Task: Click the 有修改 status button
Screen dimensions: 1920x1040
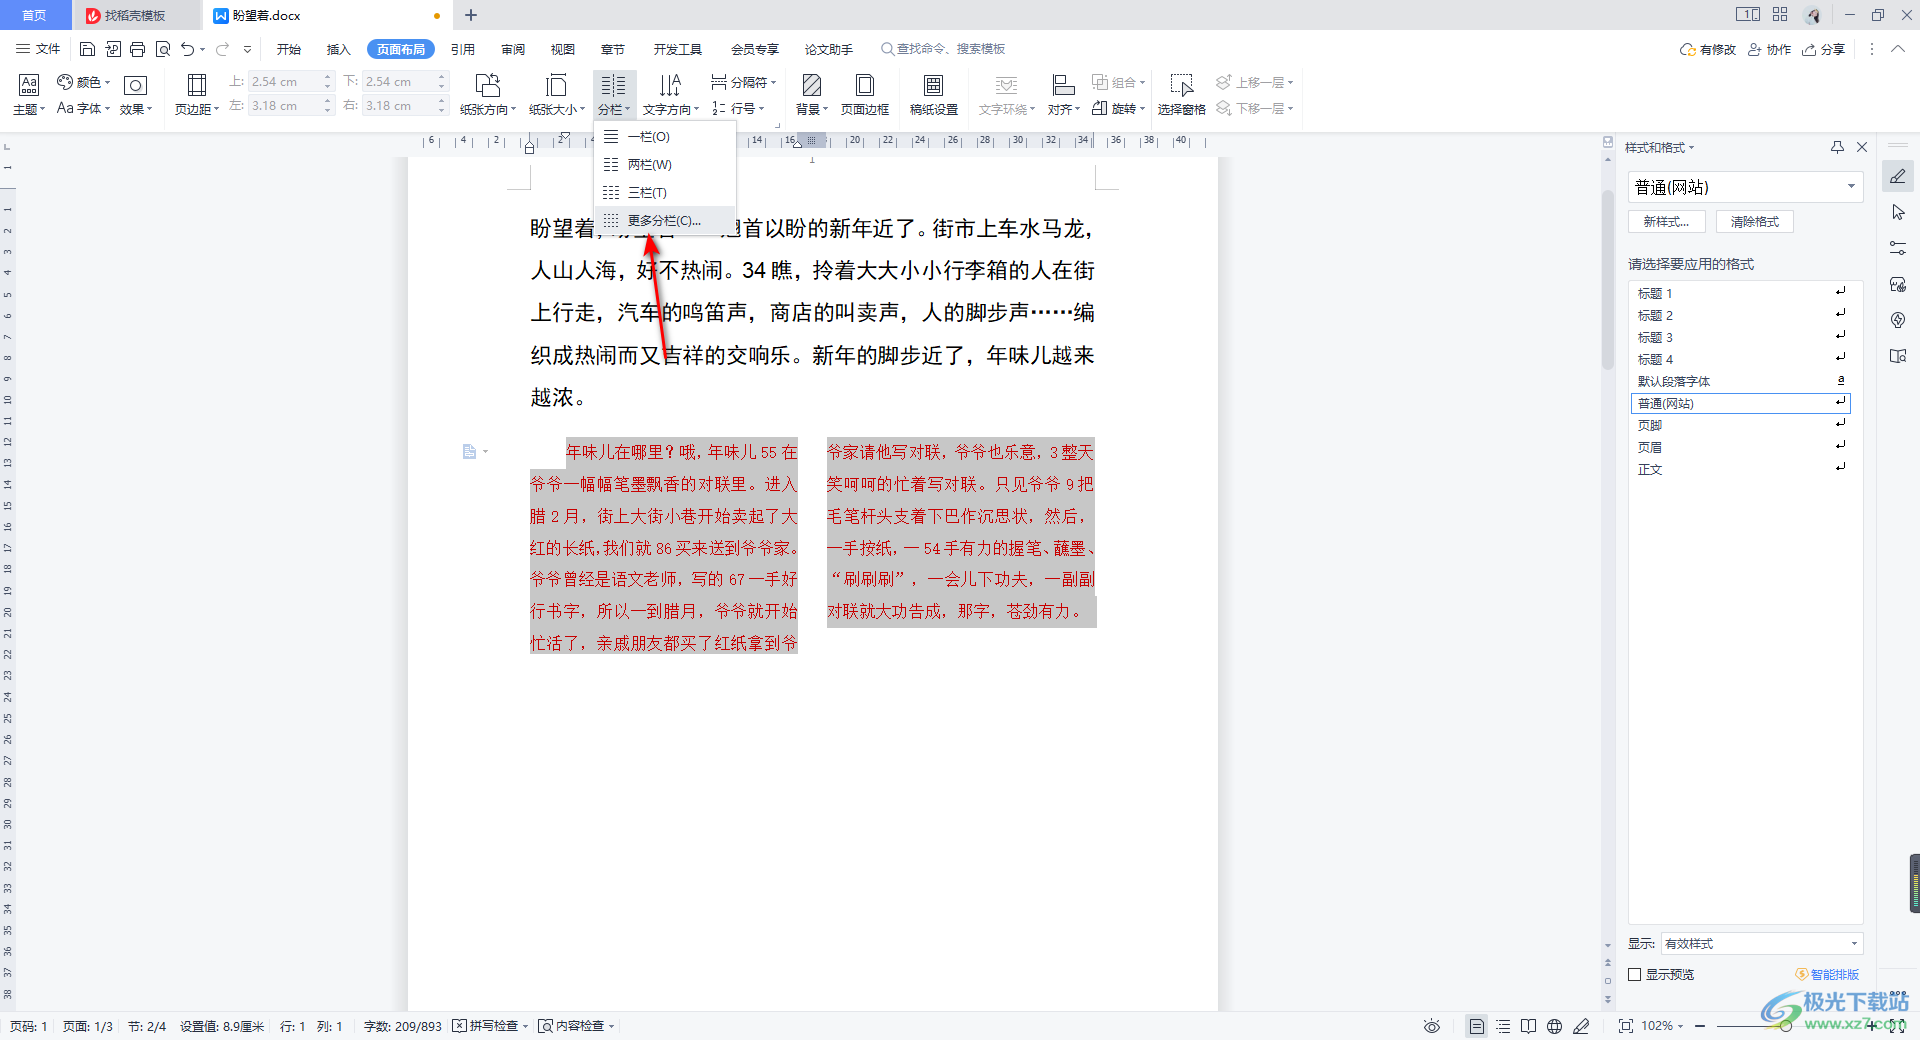Action: pyautogui.click(x=1708, y=49)
